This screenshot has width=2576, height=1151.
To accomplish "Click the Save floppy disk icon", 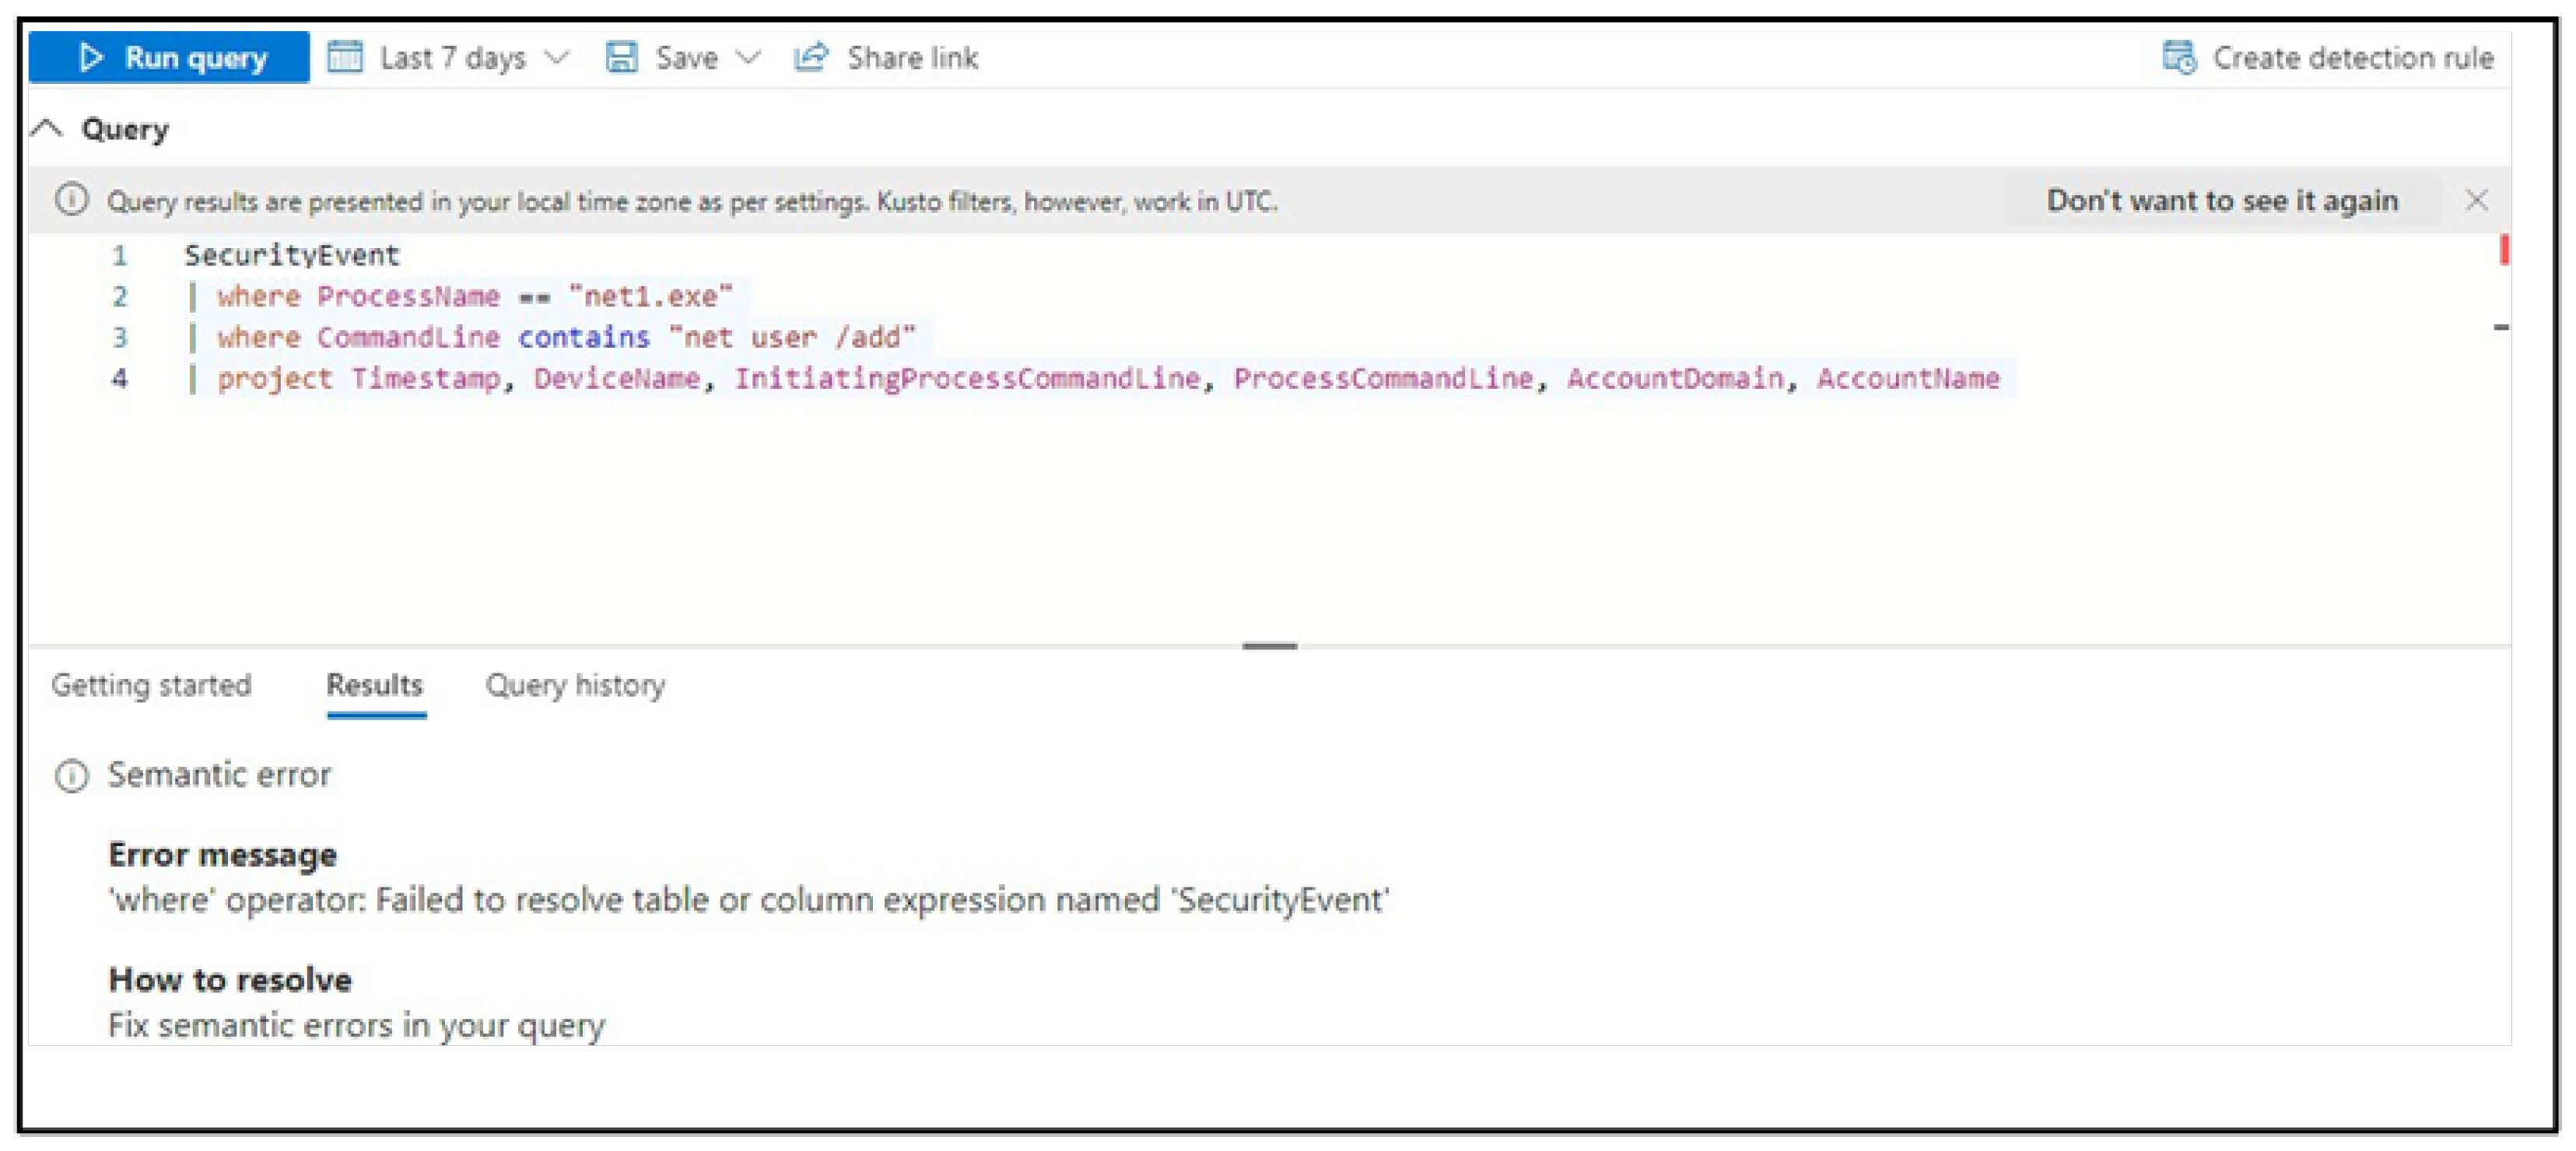I will pyautogui.click(x=621, y=57).
